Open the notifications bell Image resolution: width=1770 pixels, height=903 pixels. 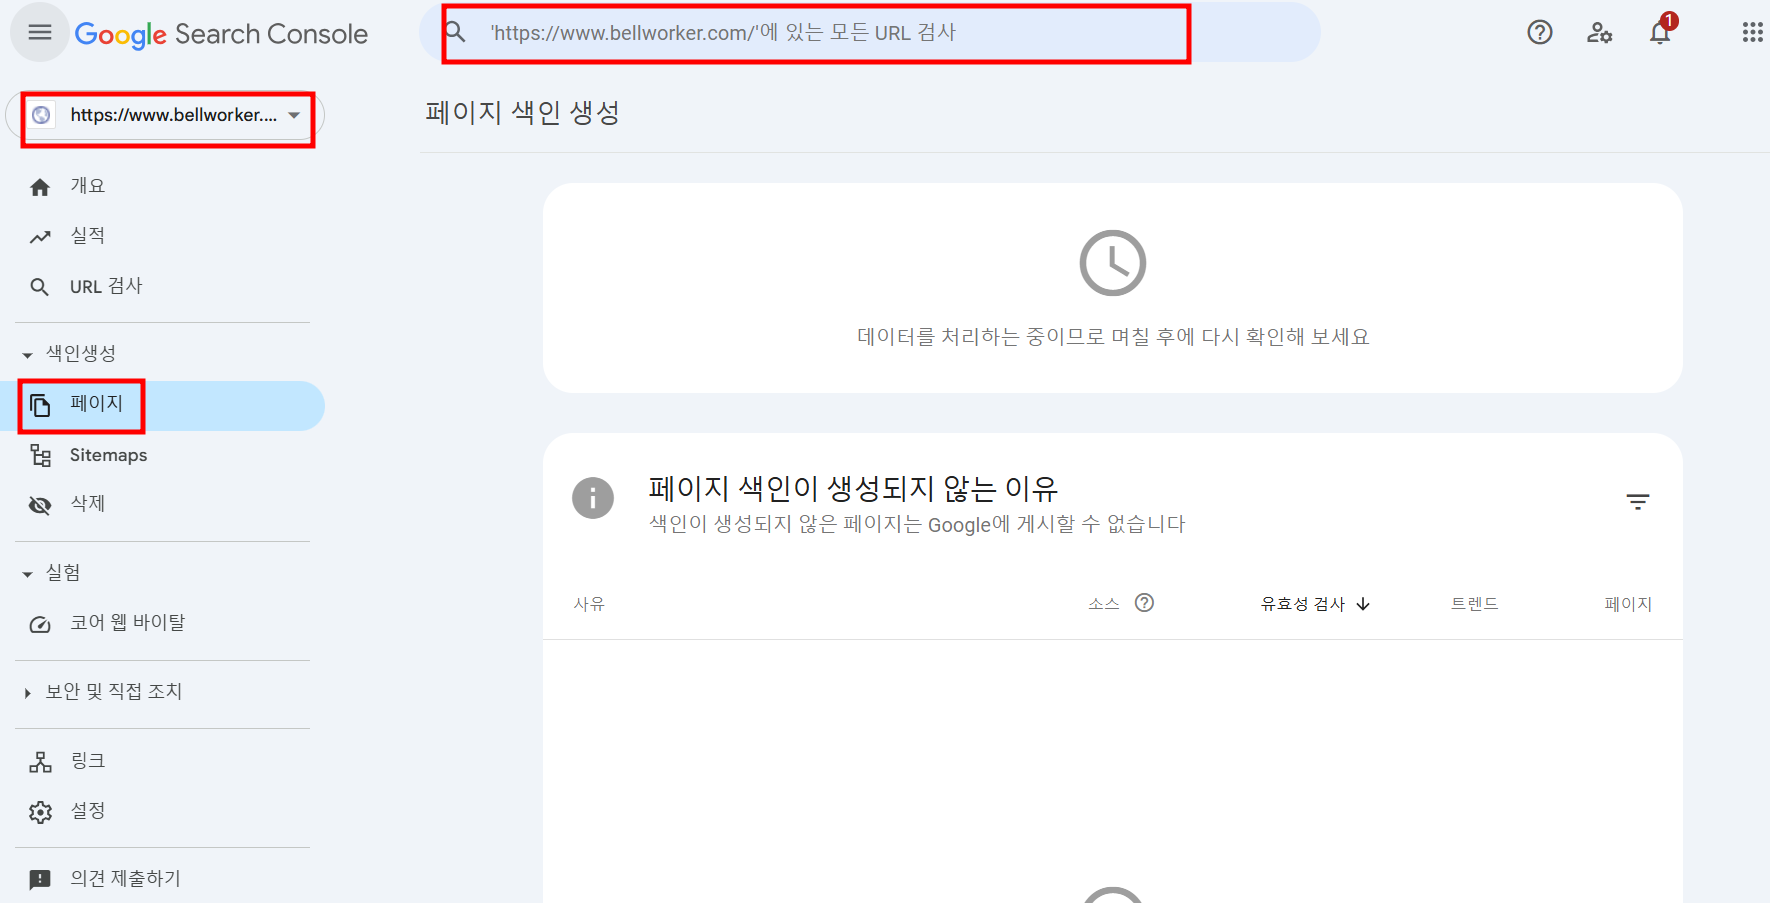tap(1660, 33)
